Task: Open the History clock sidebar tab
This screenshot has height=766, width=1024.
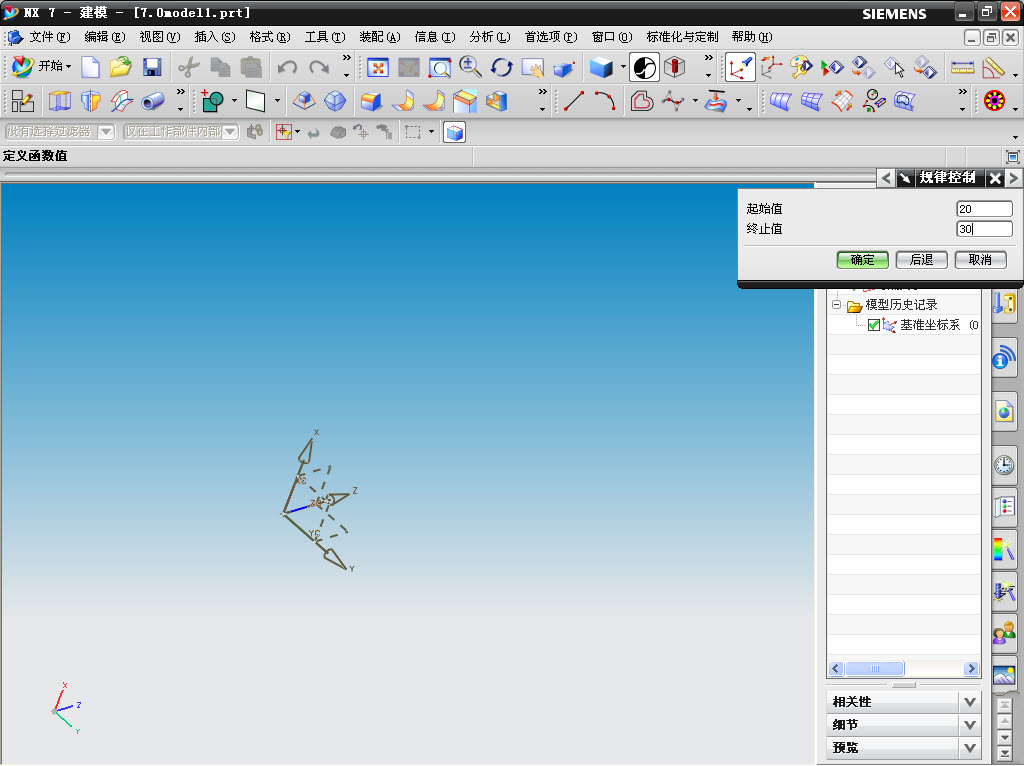Action: (x=1004, y=465)
